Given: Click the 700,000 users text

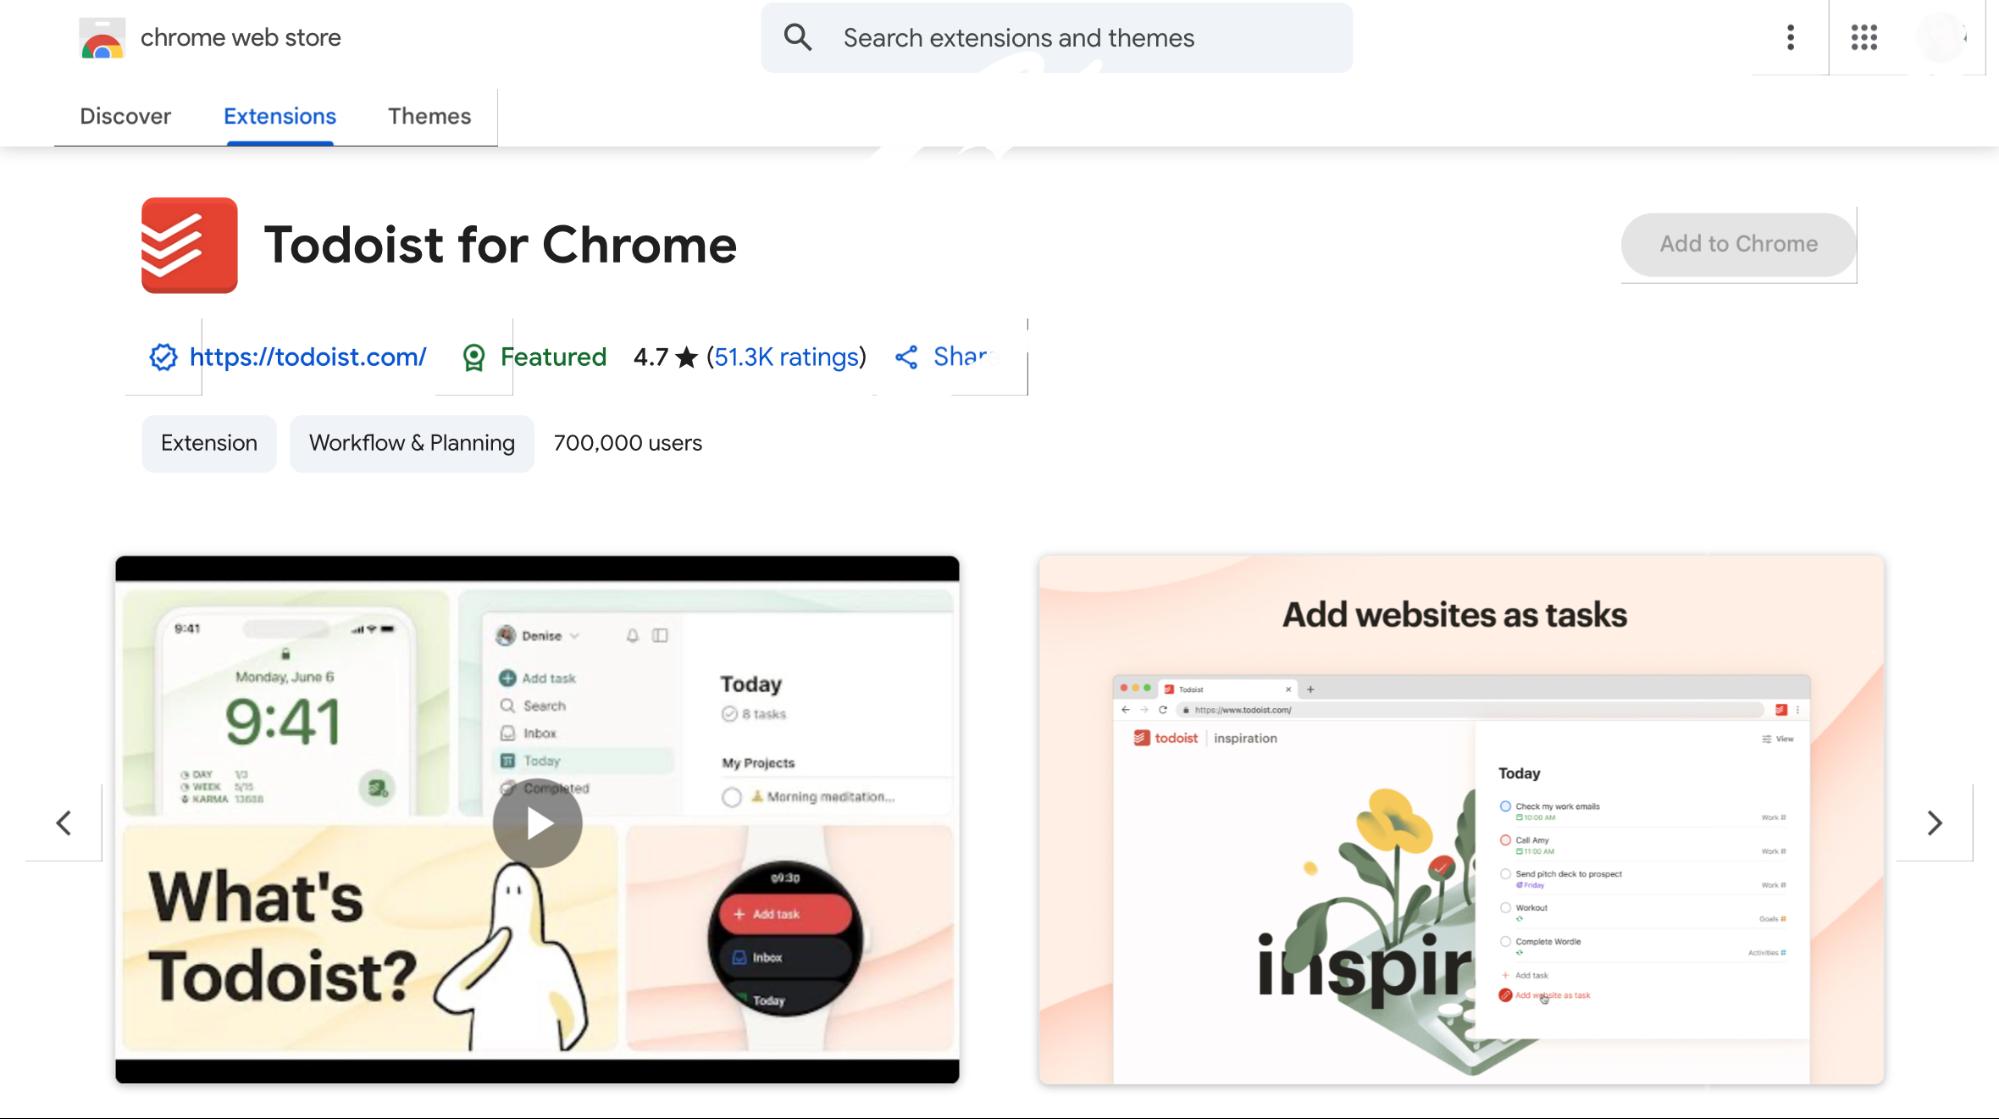Looking at the screenshot, I should click(628, 443).
